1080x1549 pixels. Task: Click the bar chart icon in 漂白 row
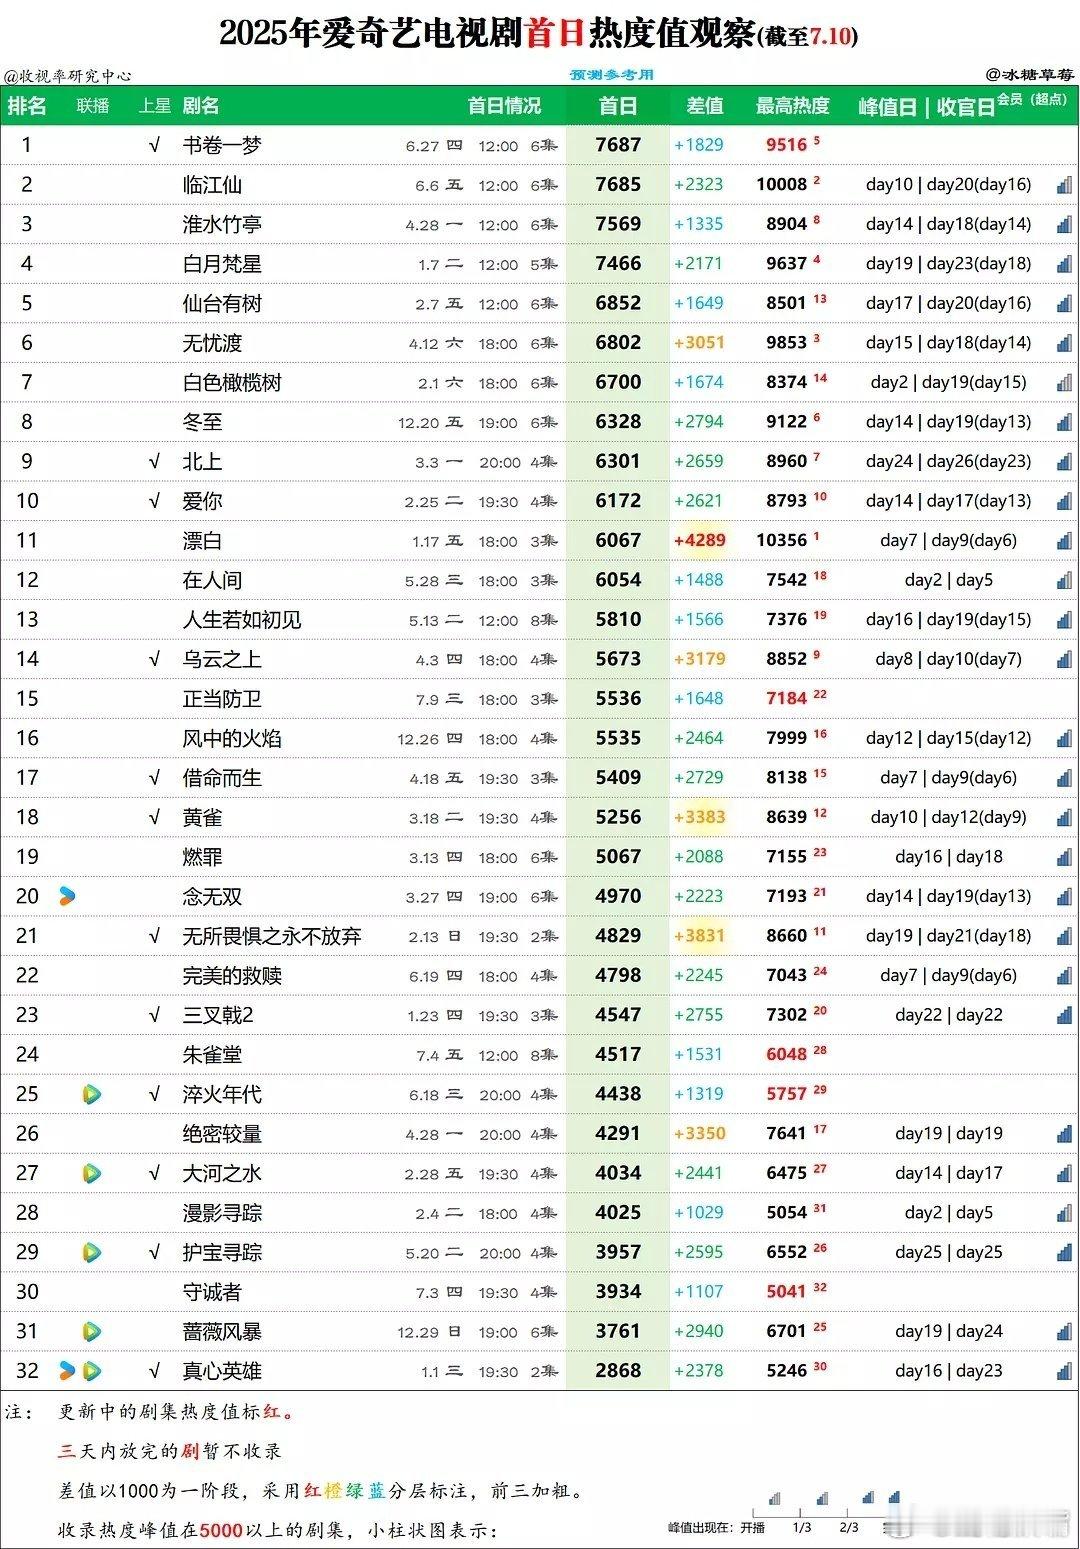(1064, 541)
